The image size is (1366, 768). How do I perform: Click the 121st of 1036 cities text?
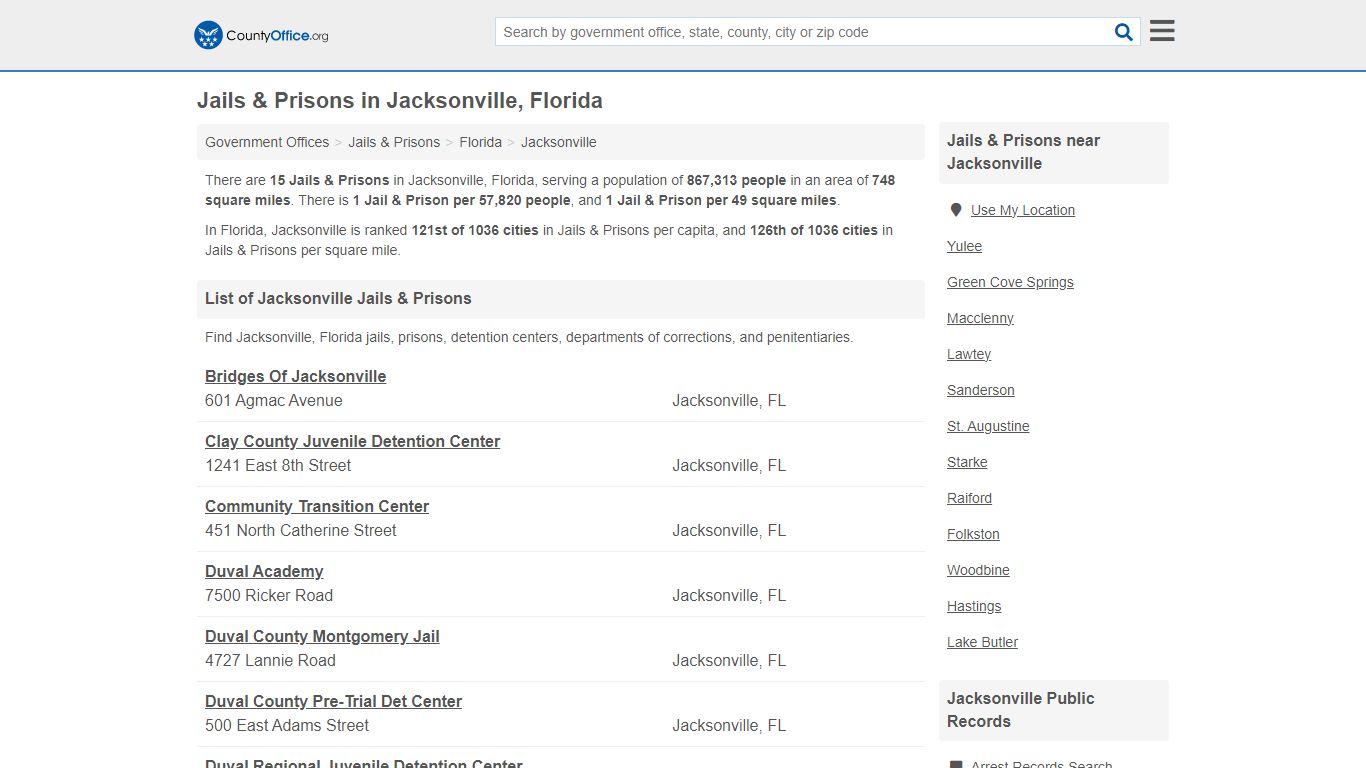pyautogui.click(x=475, y=230)
